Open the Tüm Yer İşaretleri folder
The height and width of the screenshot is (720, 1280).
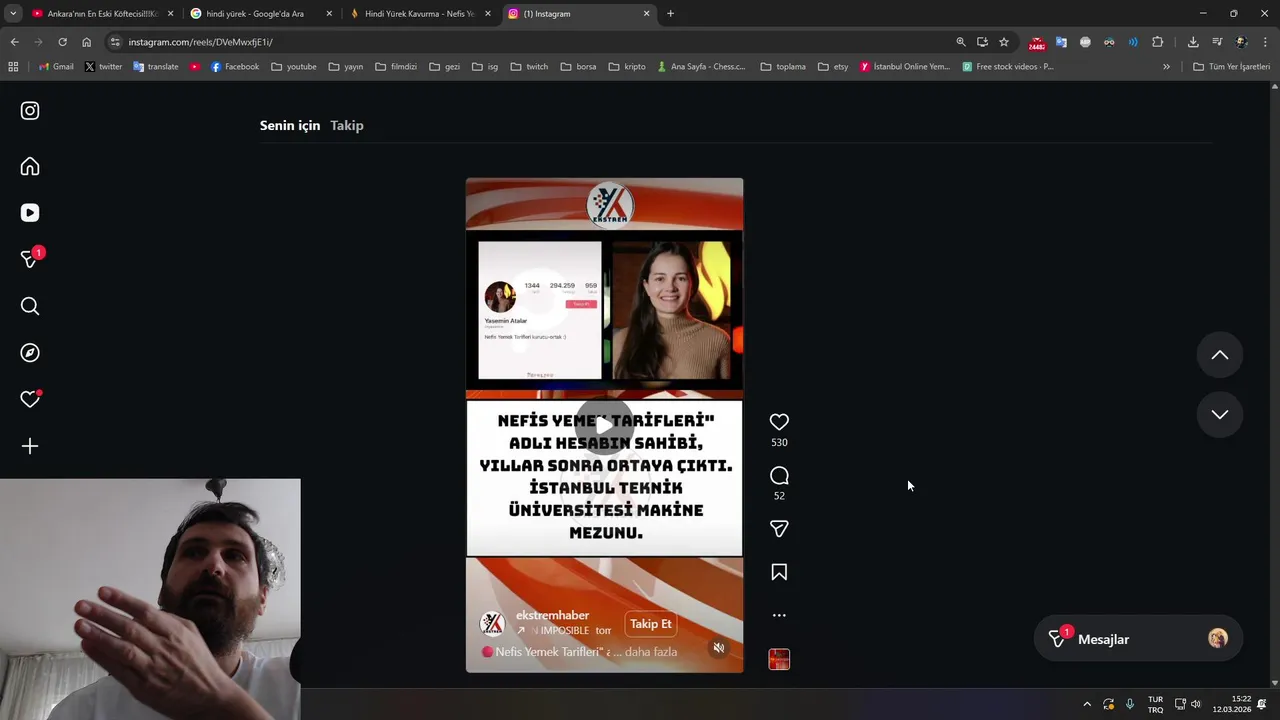1232,67
